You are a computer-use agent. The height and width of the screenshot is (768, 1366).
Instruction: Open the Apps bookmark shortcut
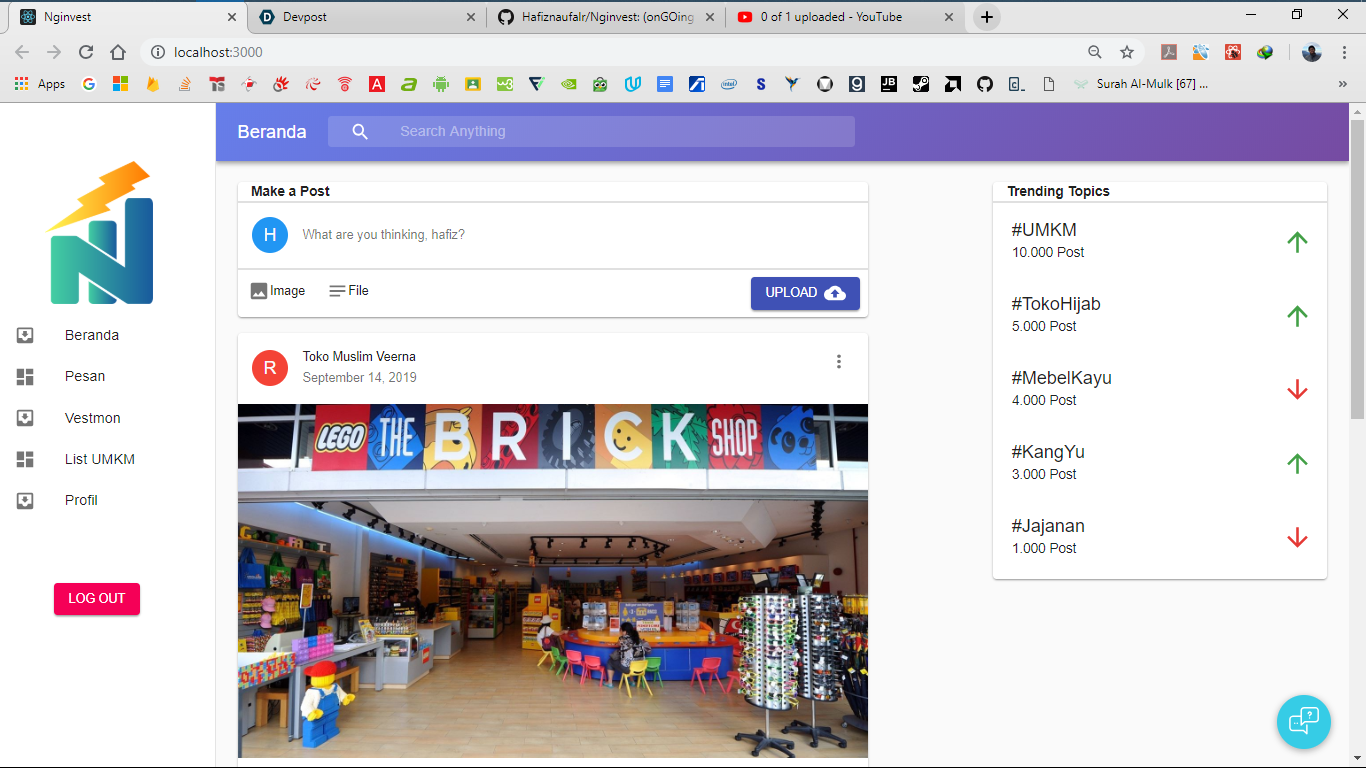[40, 84]
